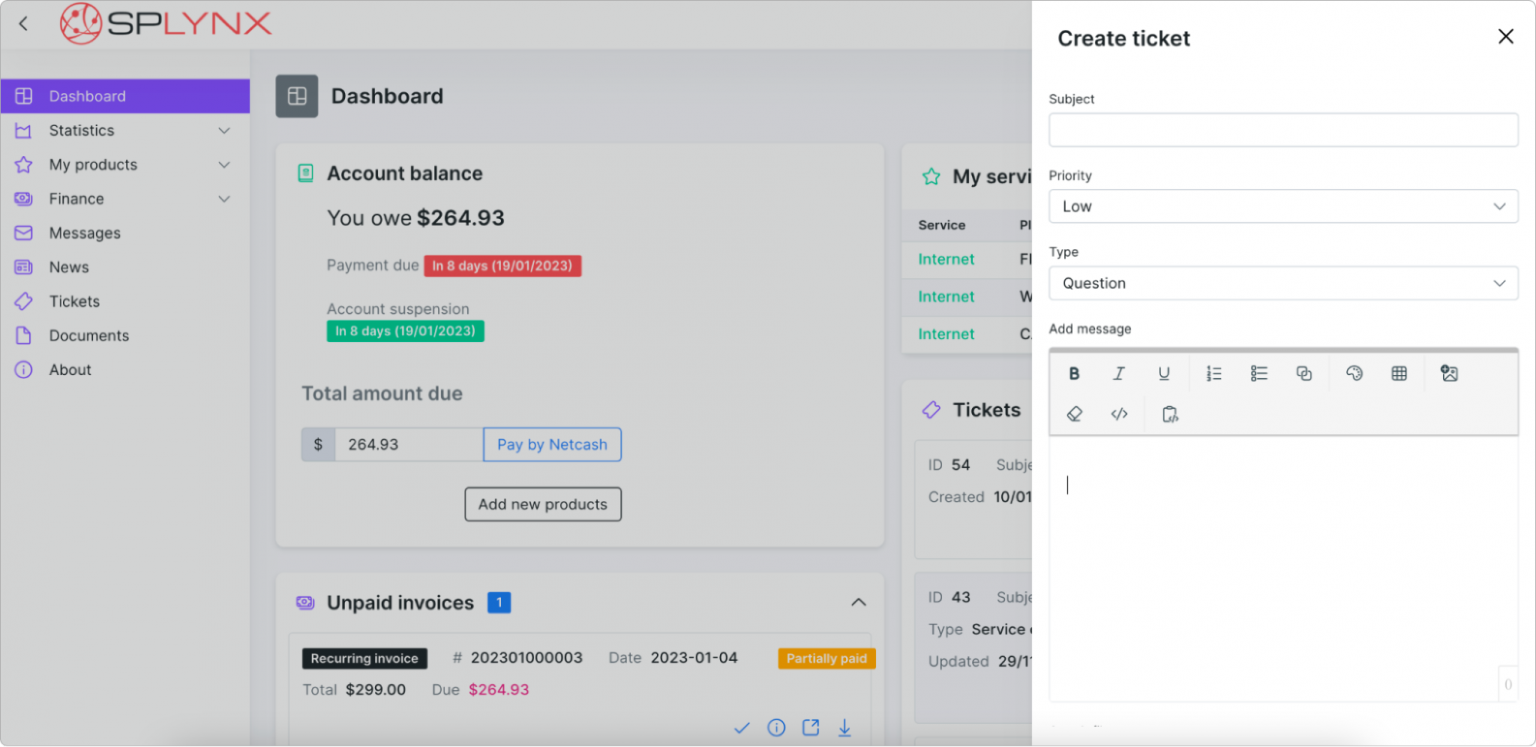Click the Add new products button
This screenshot has width=1536, height=747.
tap(543, 504)
